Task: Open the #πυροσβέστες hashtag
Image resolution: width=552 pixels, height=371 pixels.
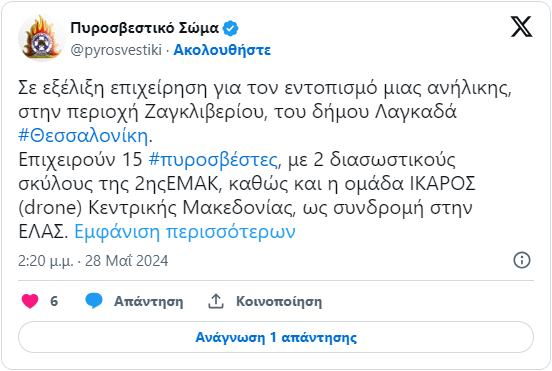Action: click(213, 159)
